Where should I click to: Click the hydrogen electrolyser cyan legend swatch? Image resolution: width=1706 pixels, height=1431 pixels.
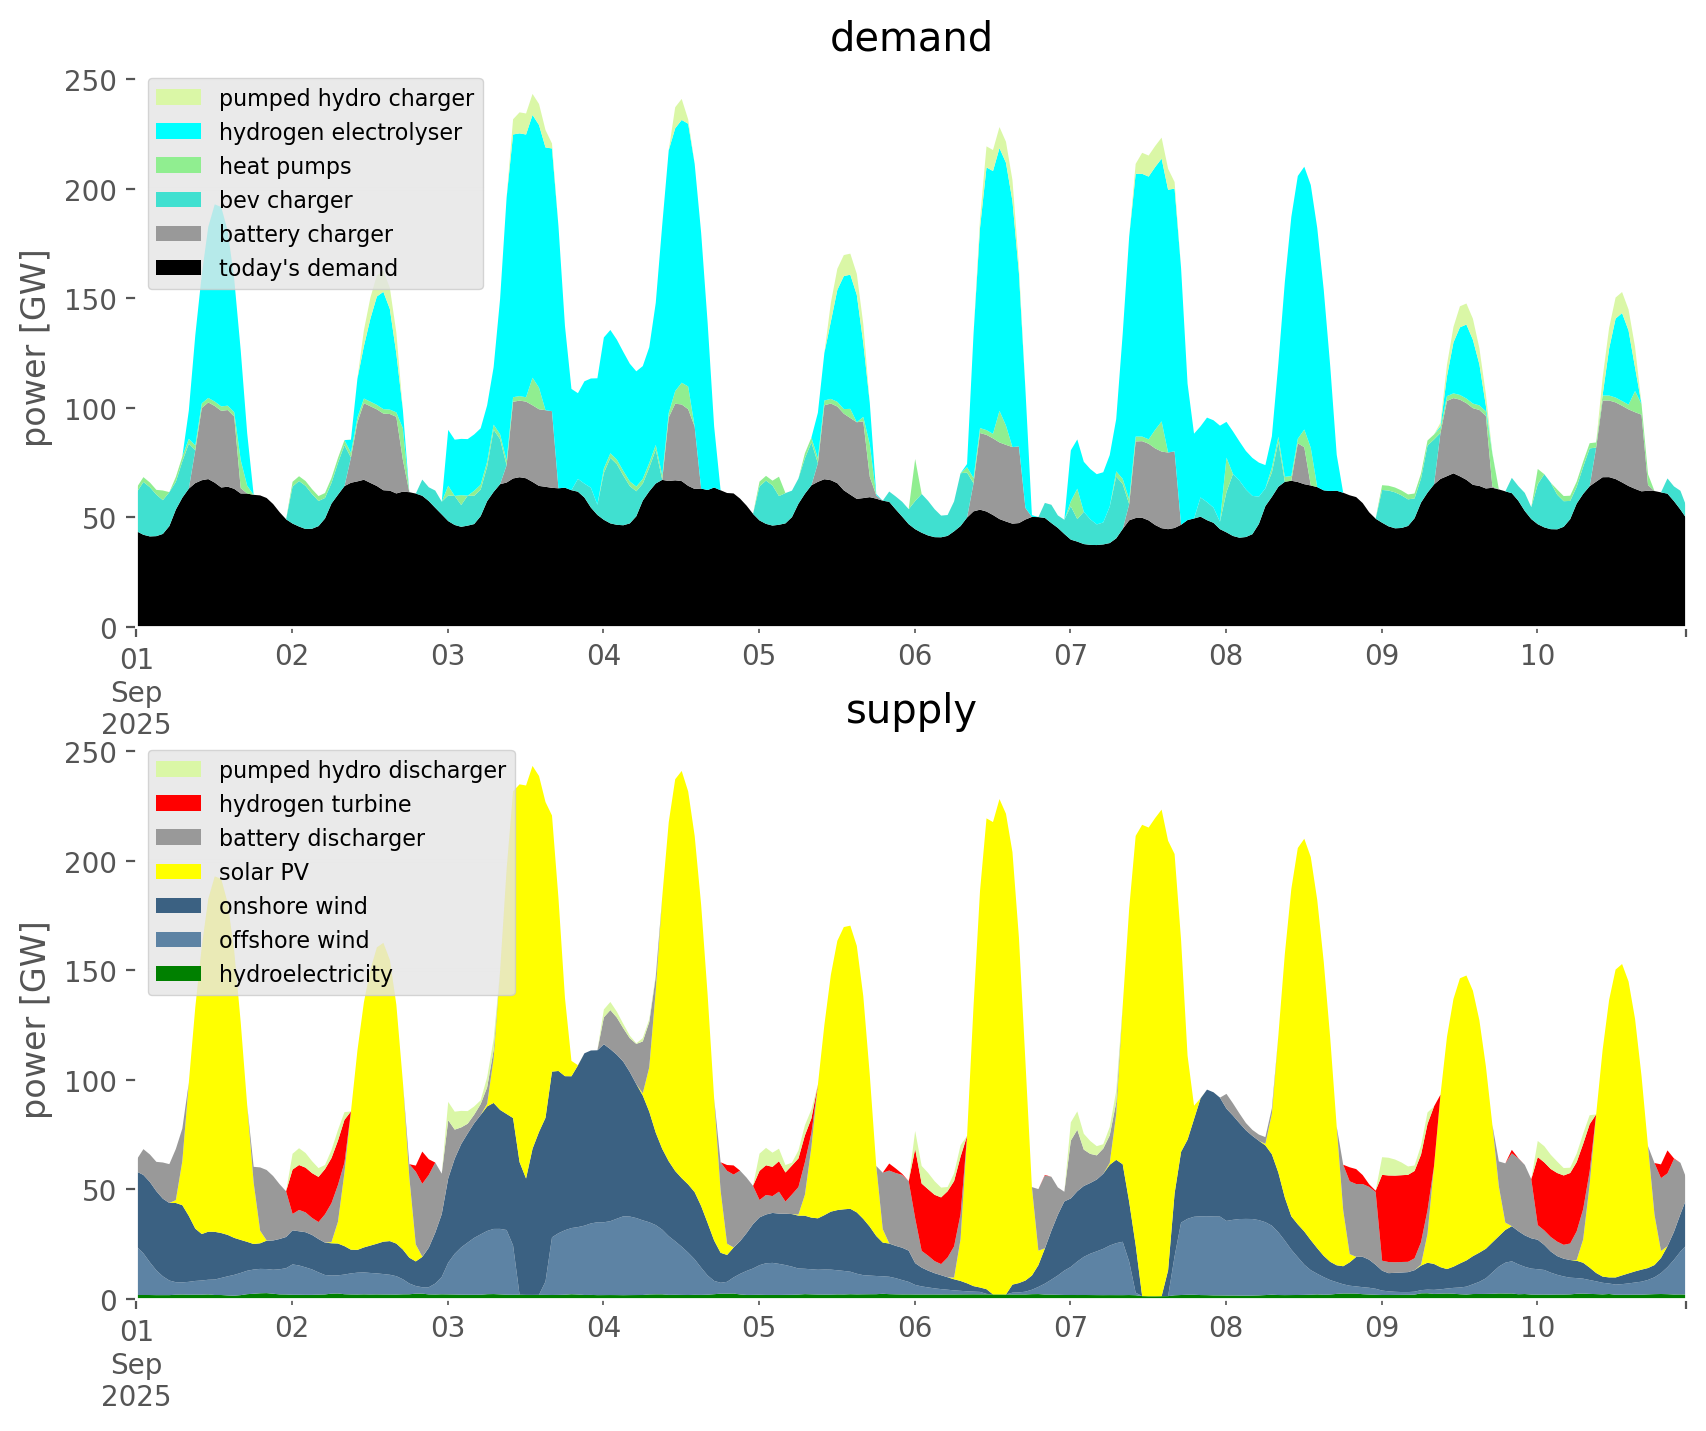[x=179, y=132]
